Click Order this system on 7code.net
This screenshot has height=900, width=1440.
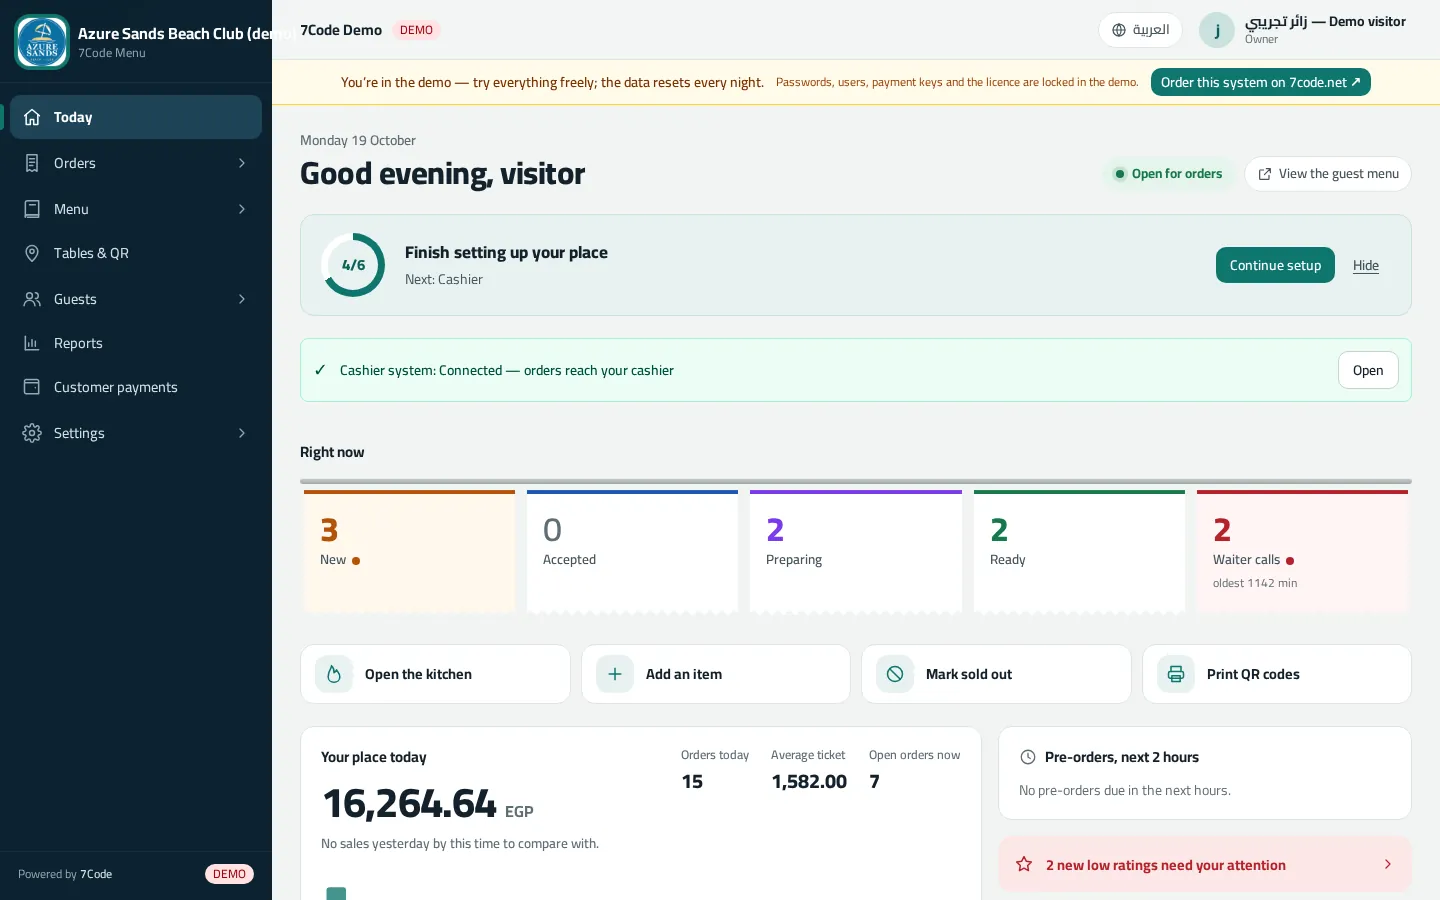tap(1260, 82)
